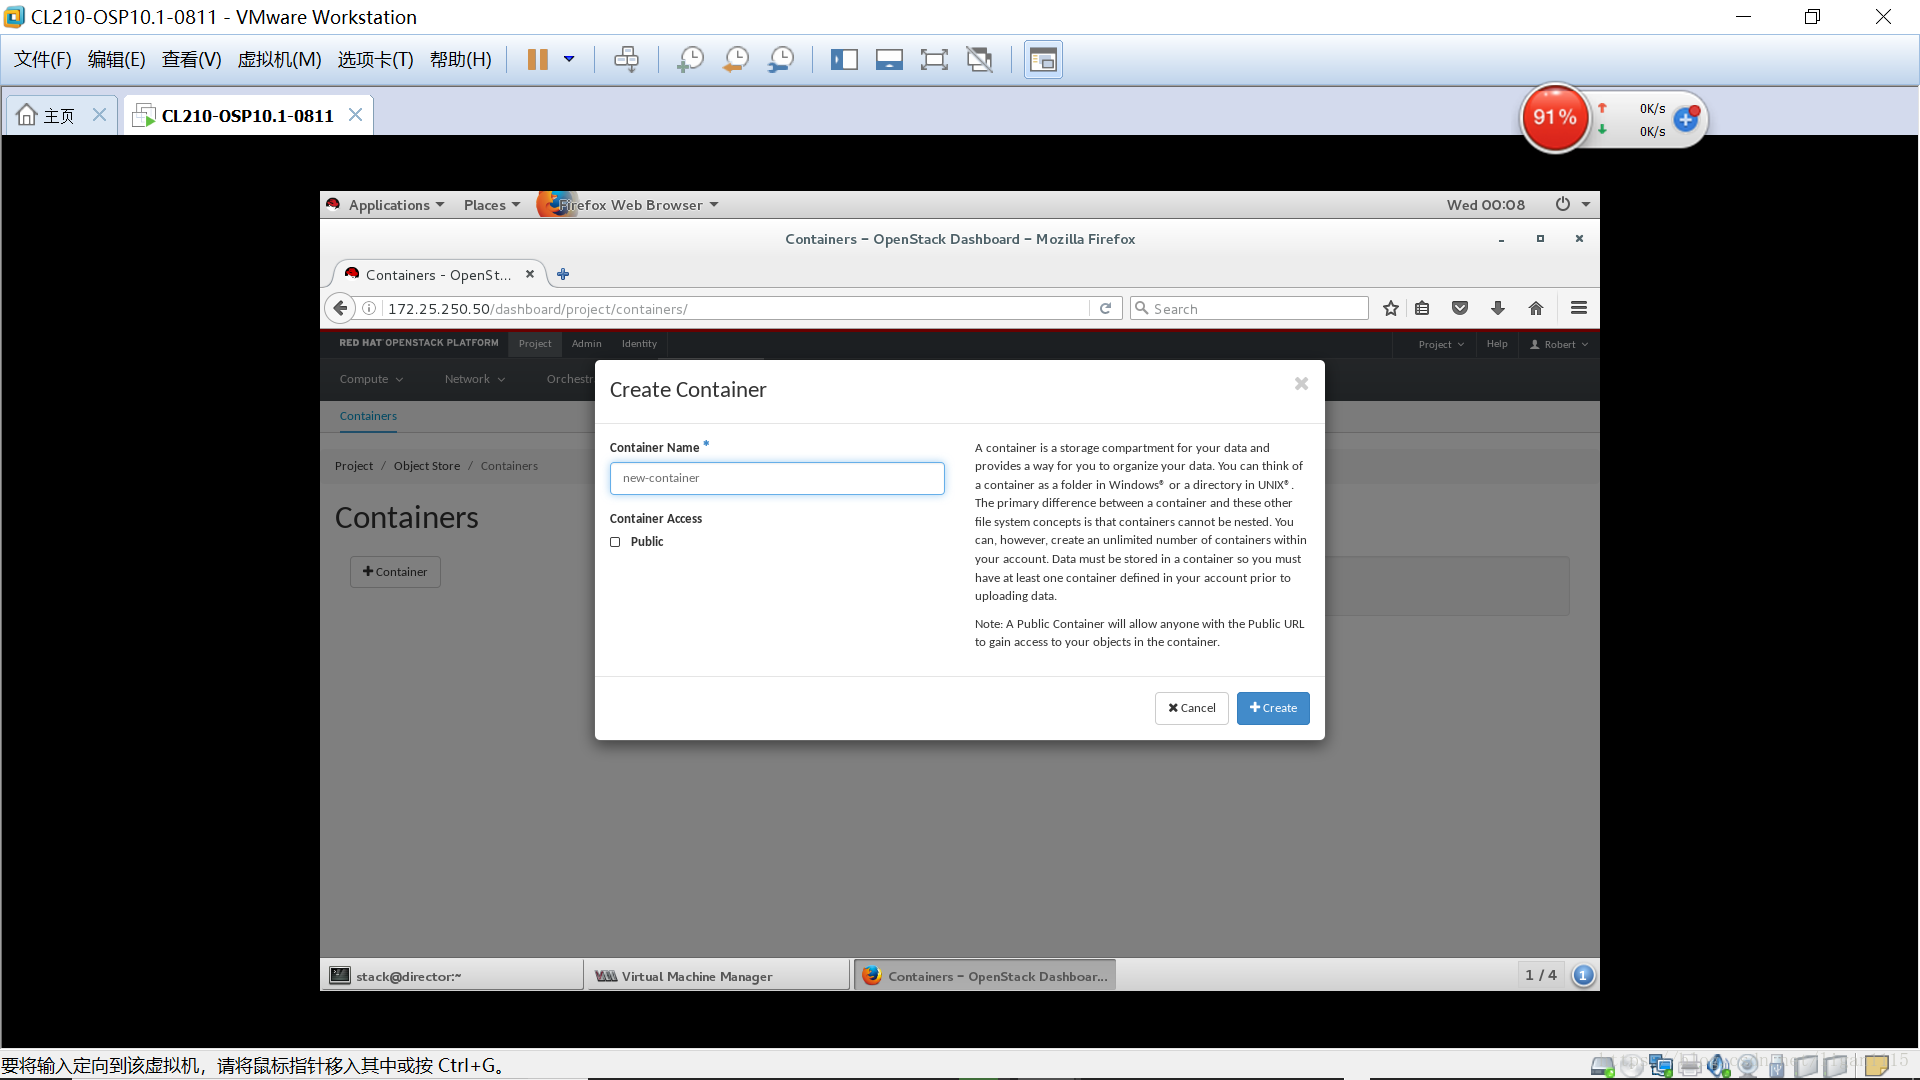Viewport: 1920px width, 1080px height.
Task: Suspend the virtual machine
Action: click(537, 59)
